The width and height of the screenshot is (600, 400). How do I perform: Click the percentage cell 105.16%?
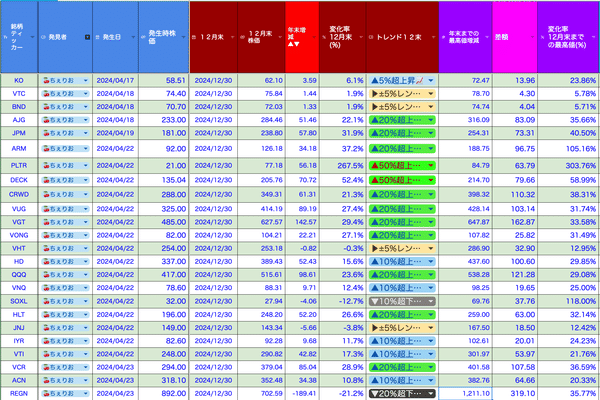pyautogui.click(x=569, y=149)
